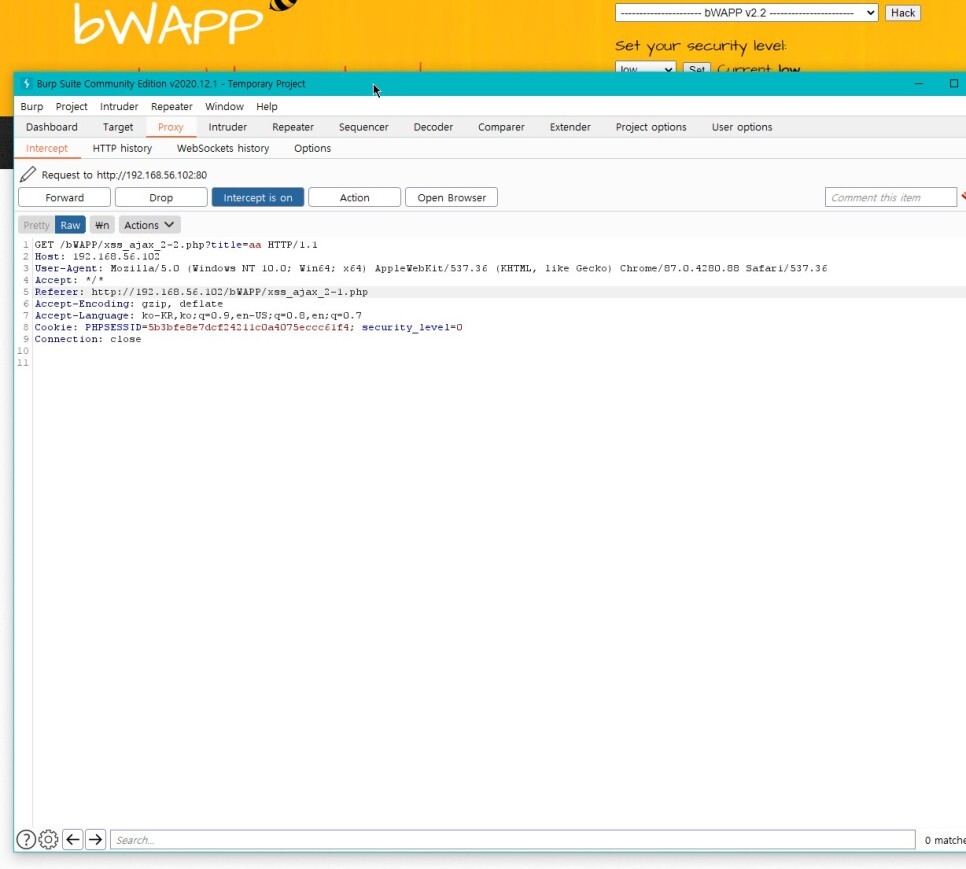Select the Raw view button

pyautogui.click(x=70, y=225)
